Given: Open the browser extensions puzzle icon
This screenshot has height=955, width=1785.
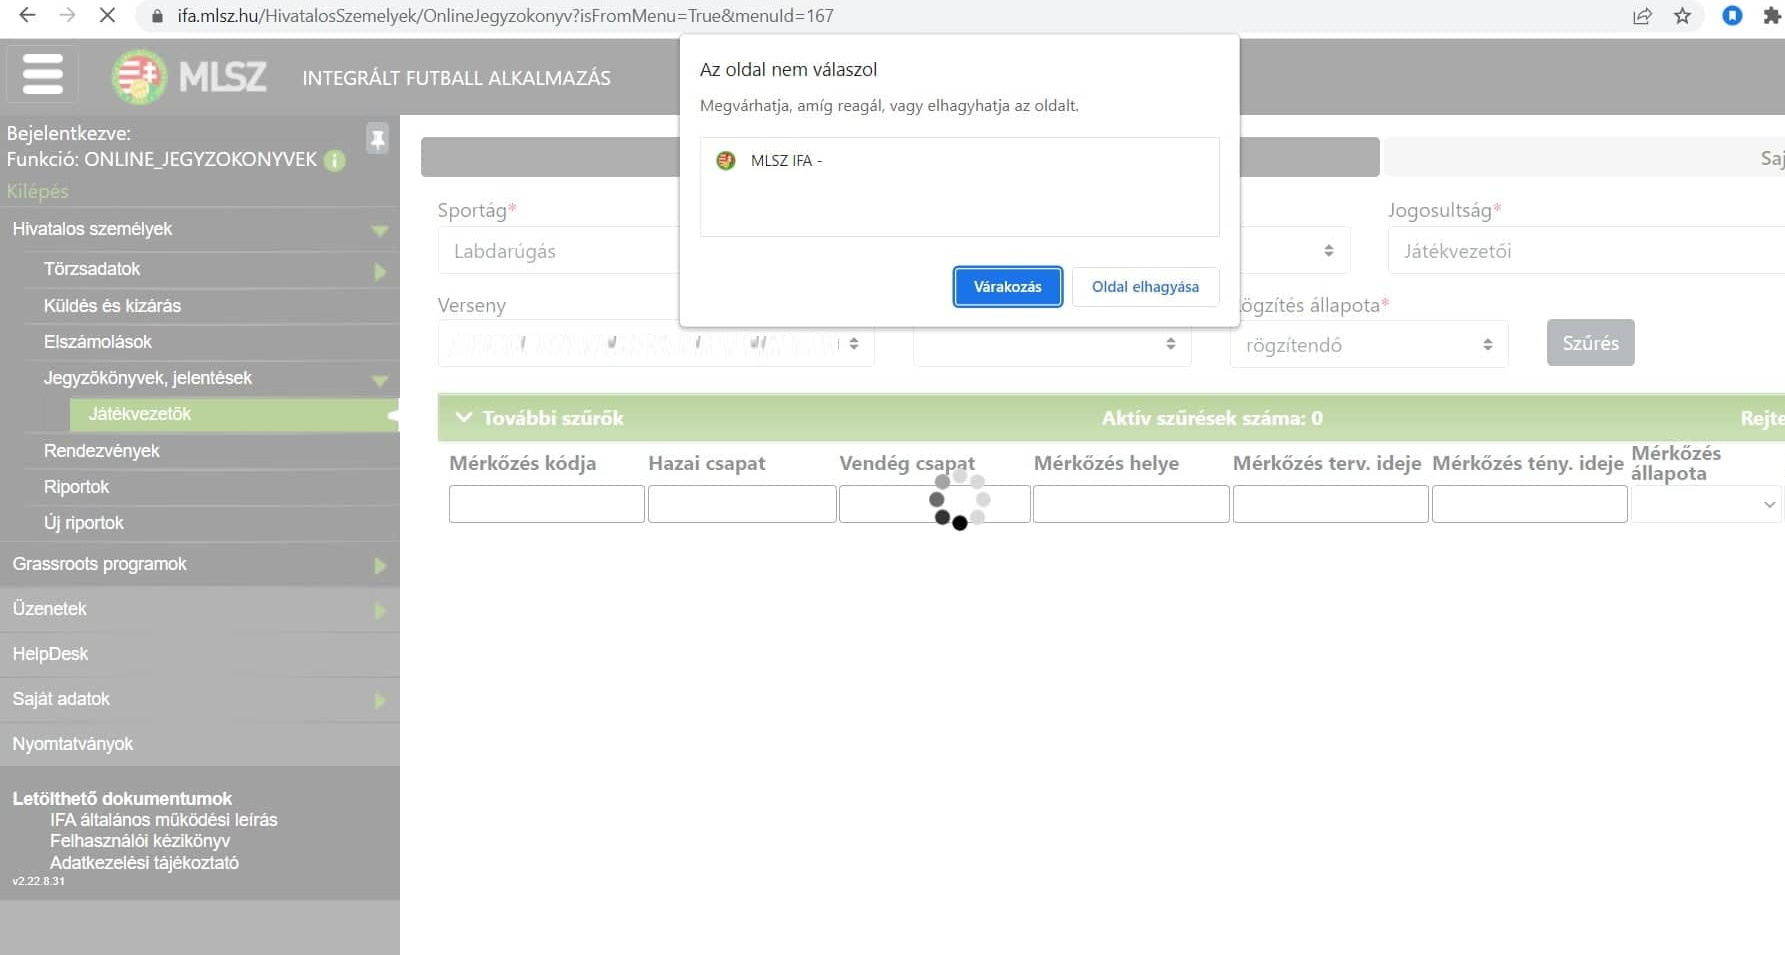Looking at the screenshot, I should tap(1772, 16).
